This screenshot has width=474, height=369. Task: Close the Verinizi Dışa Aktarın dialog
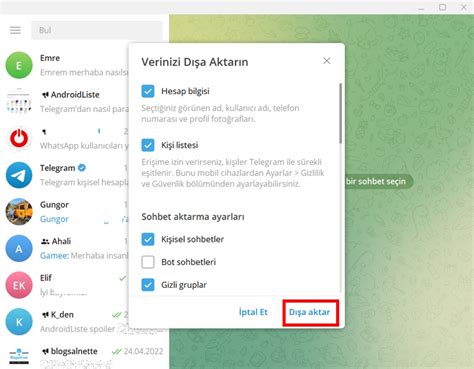(x=327, y=61)
